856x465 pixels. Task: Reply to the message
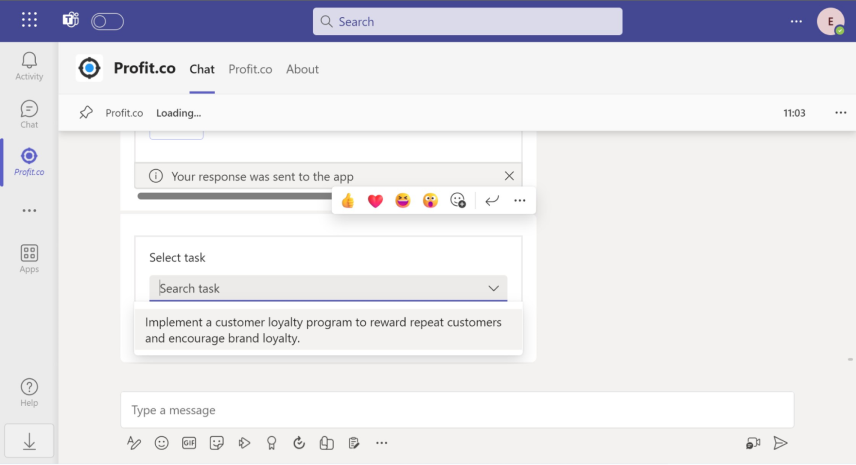pyautogui.click(x=492, y=201)
